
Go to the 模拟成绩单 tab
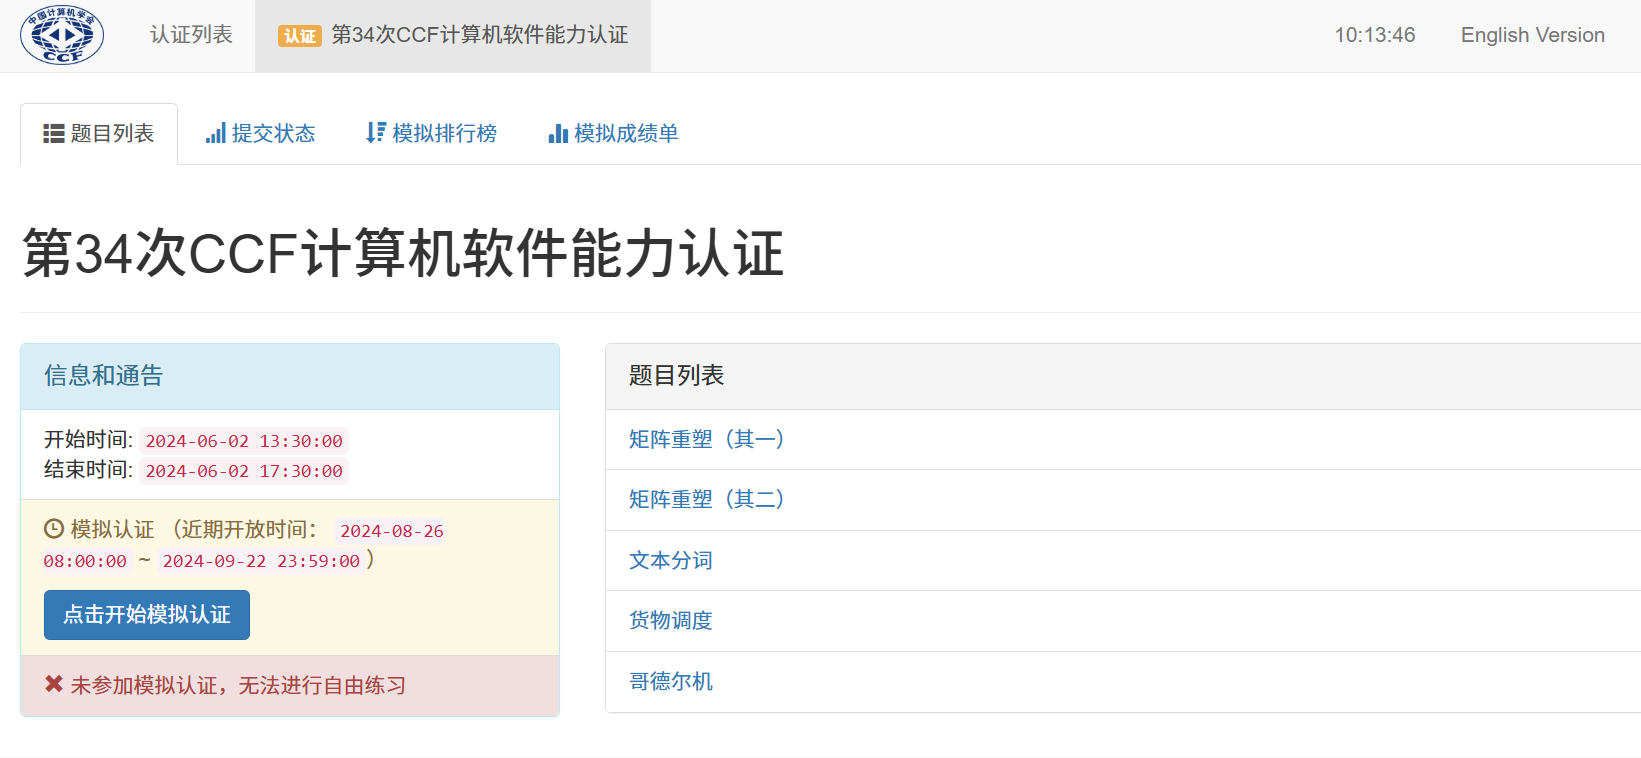click(613, 134)
